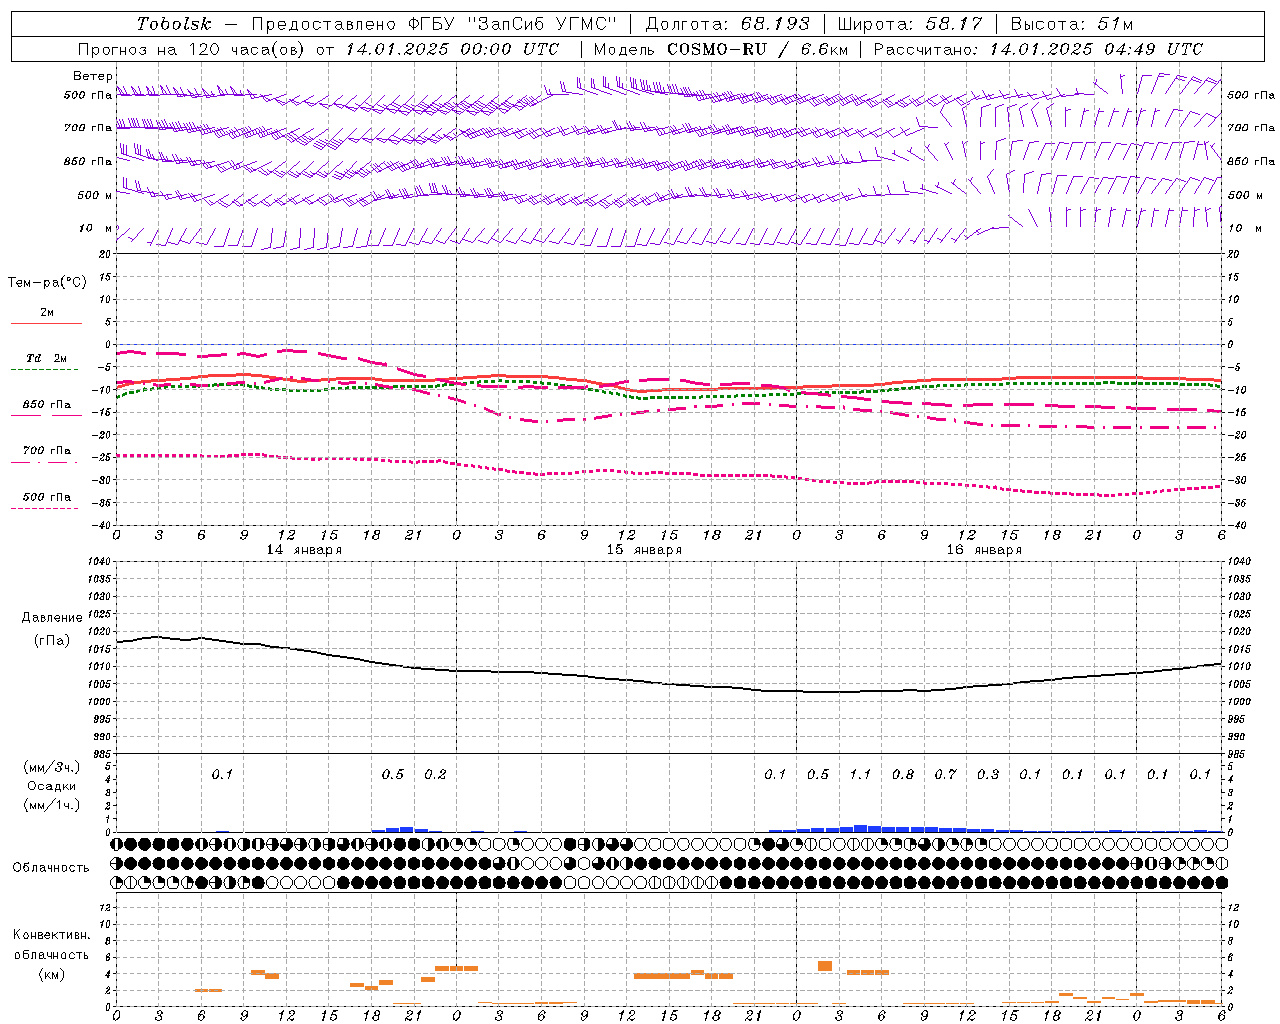
Task: Click 'Предоставлено ФГБУ "ЗапСиб УГМС"' provider text
Action: 434,24
